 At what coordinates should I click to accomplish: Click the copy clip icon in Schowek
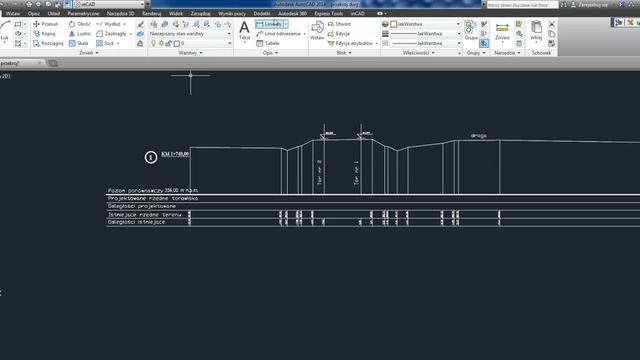coord(551,33)
